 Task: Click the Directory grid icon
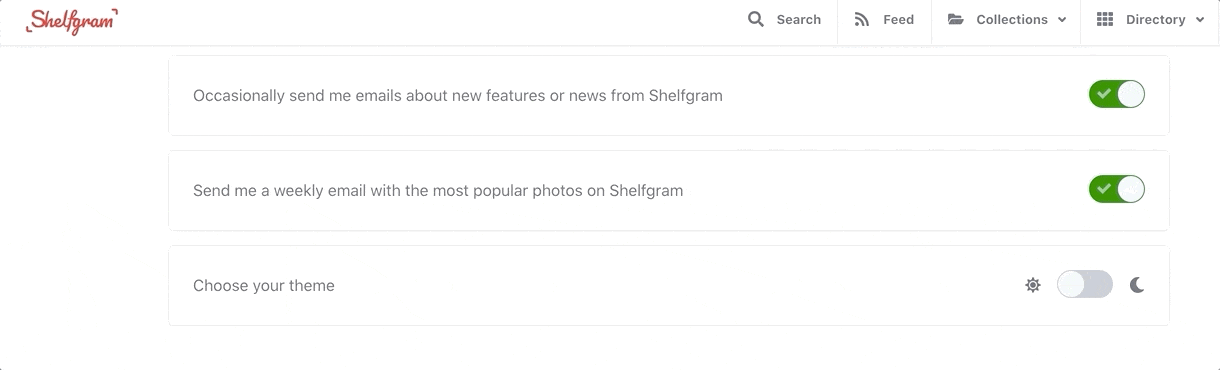point(1105,19)
